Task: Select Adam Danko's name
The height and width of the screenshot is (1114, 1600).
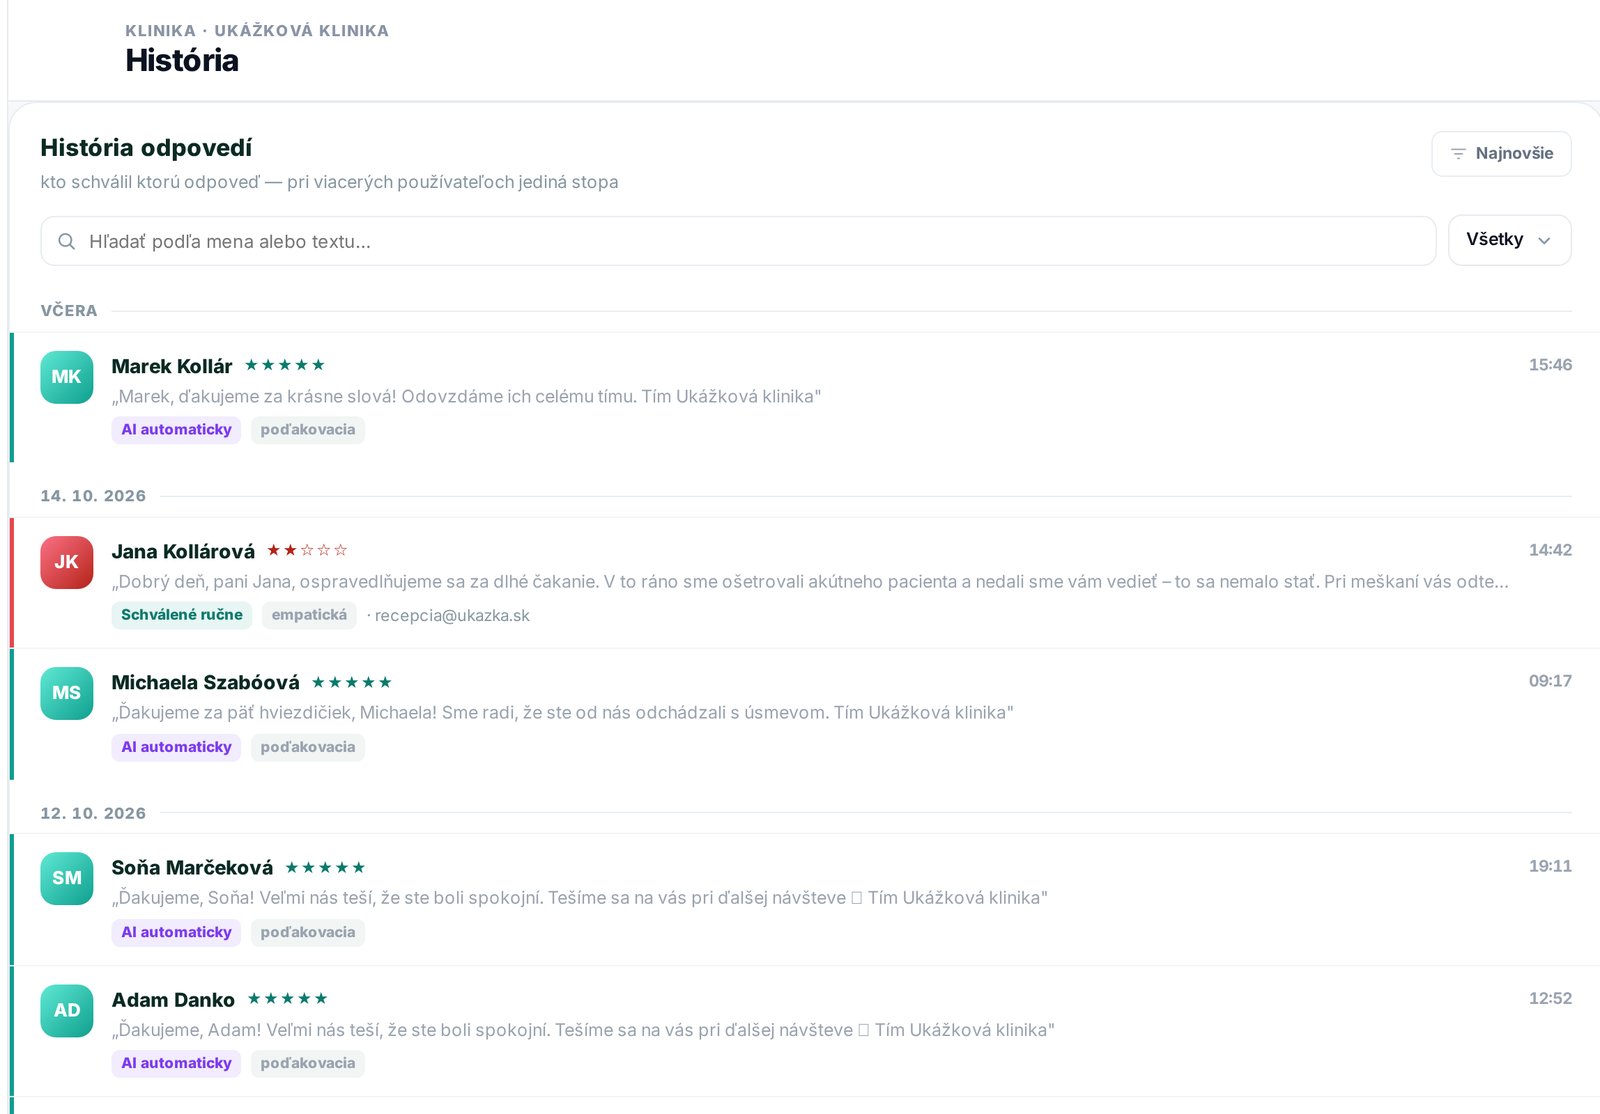Action: pos(173,999)
